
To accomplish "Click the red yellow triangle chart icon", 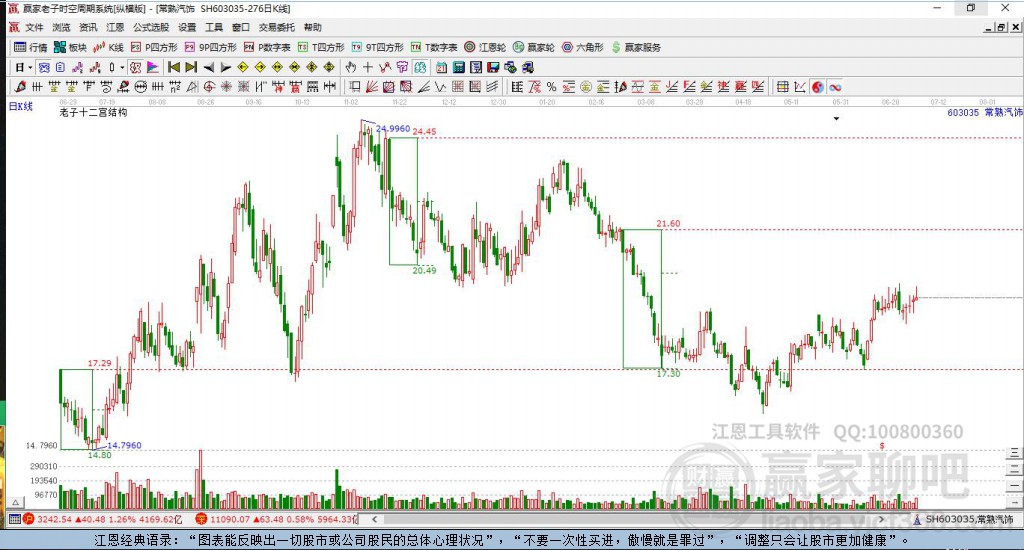I will [x=152, y=67].
